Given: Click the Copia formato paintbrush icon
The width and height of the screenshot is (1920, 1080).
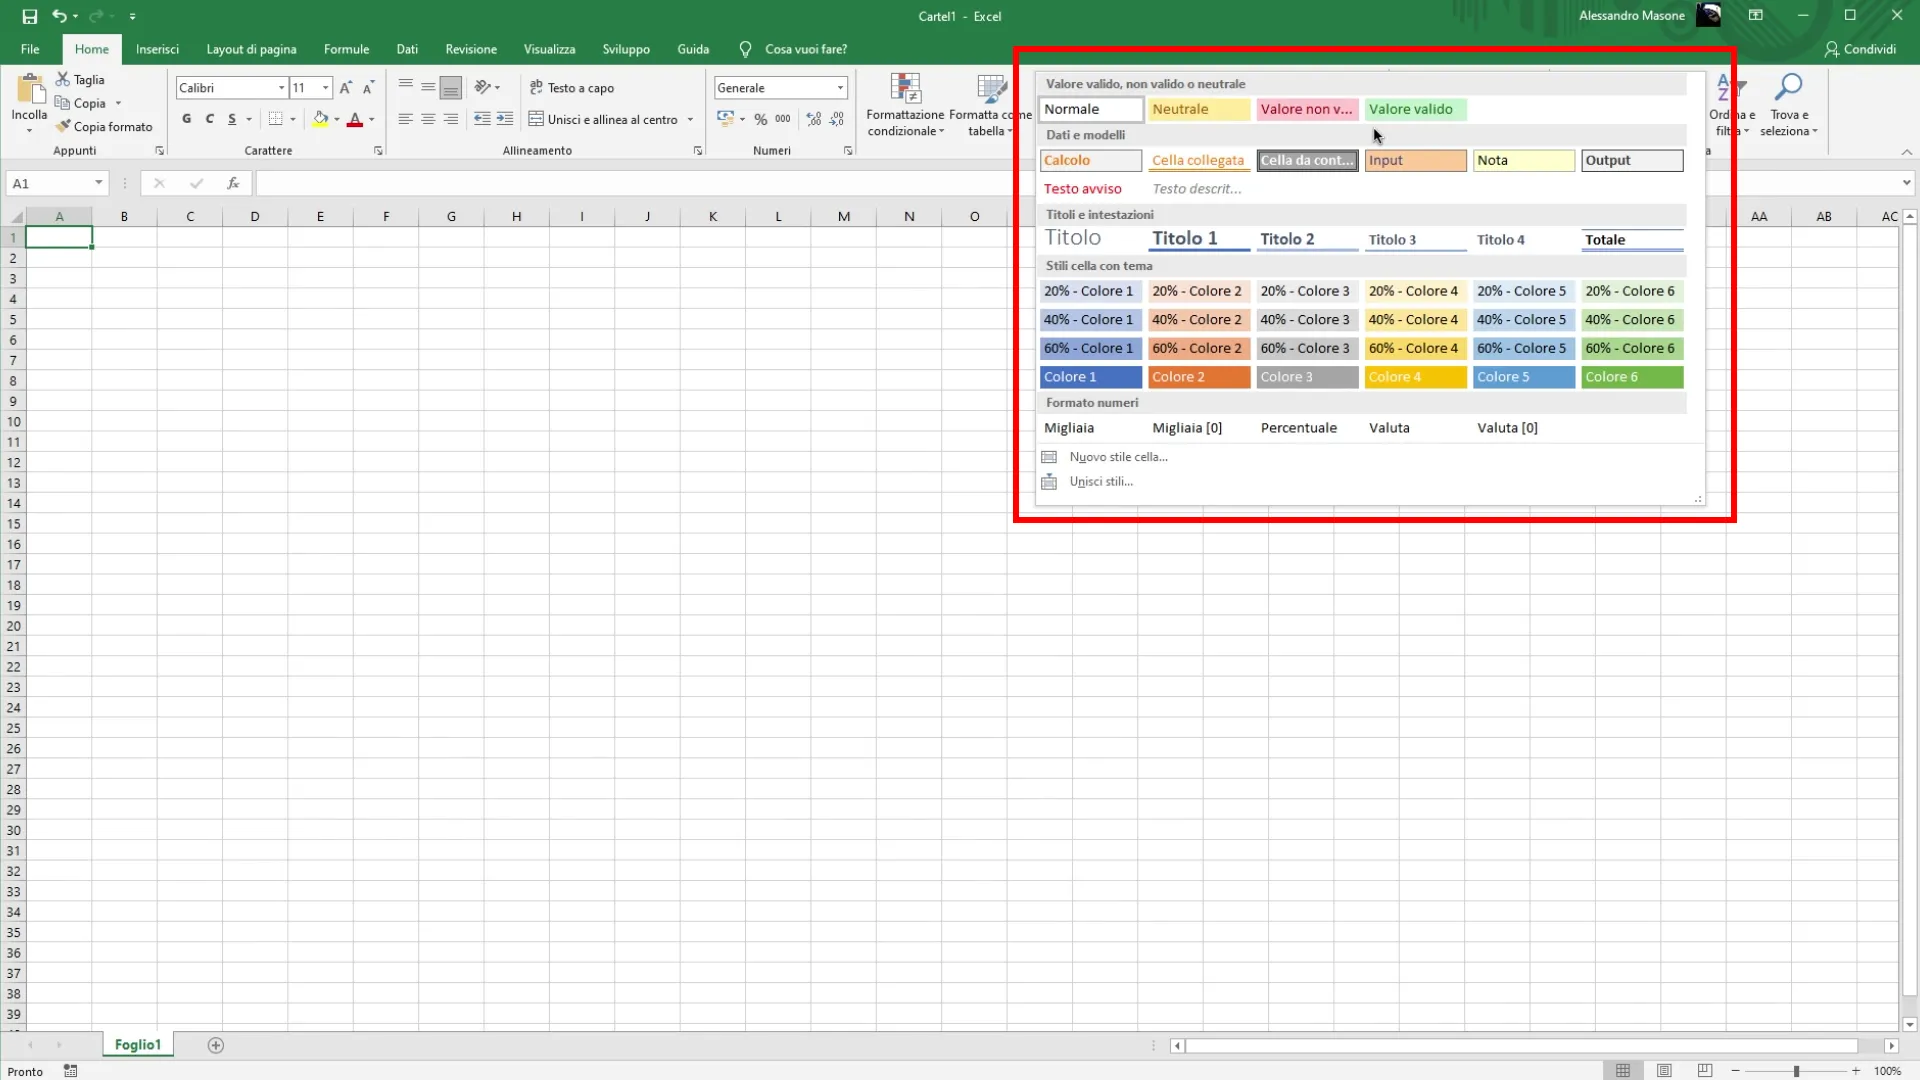Looking at the screenshot, I should pyautogui.click(x=64, y=127).
